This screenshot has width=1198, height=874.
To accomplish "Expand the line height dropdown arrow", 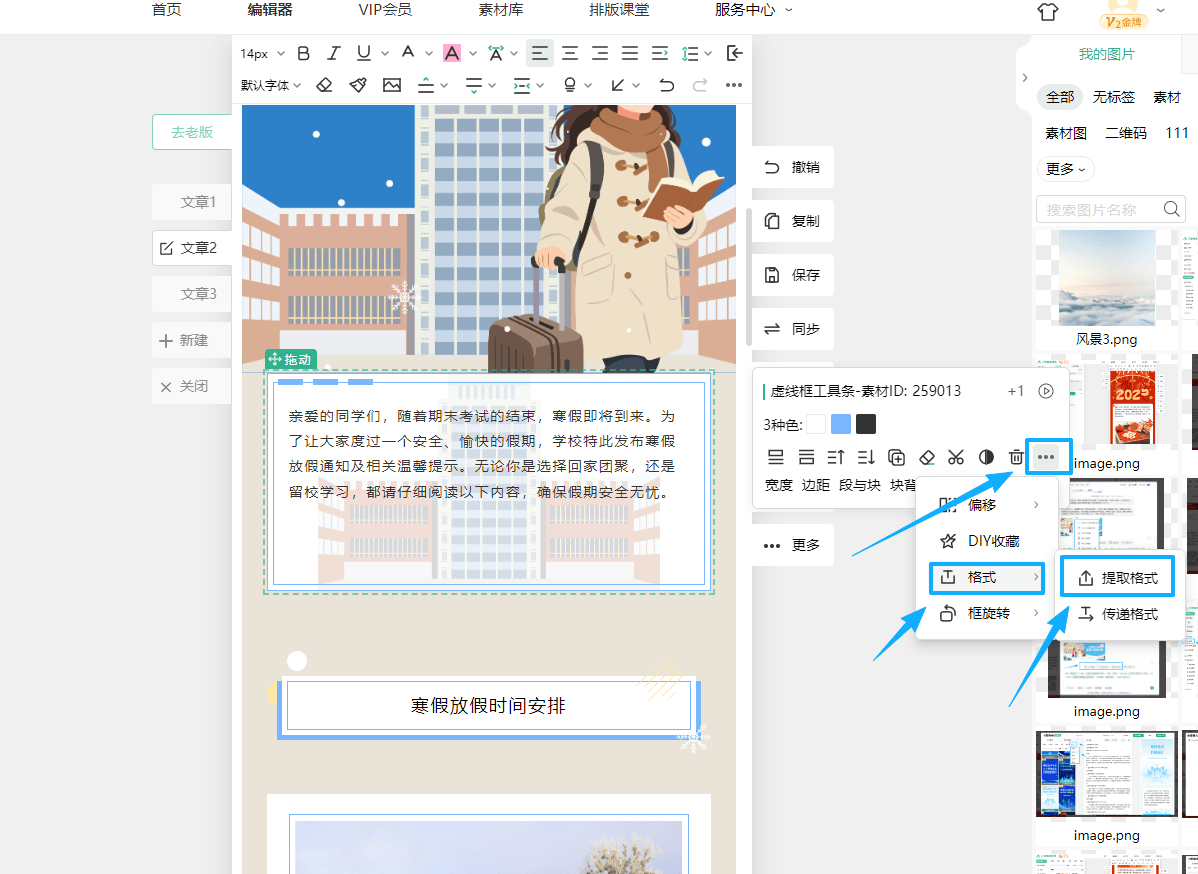I will (708, 53).
